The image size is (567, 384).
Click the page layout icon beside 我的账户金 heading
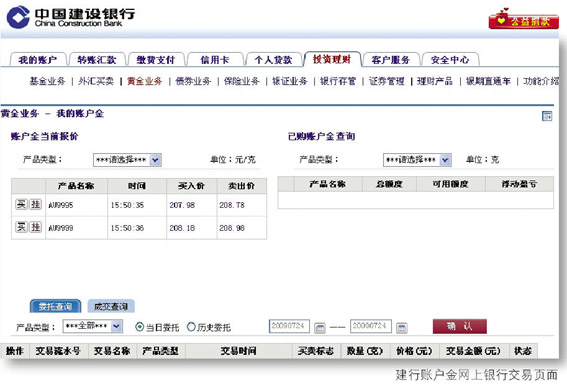tap(547, 116)
